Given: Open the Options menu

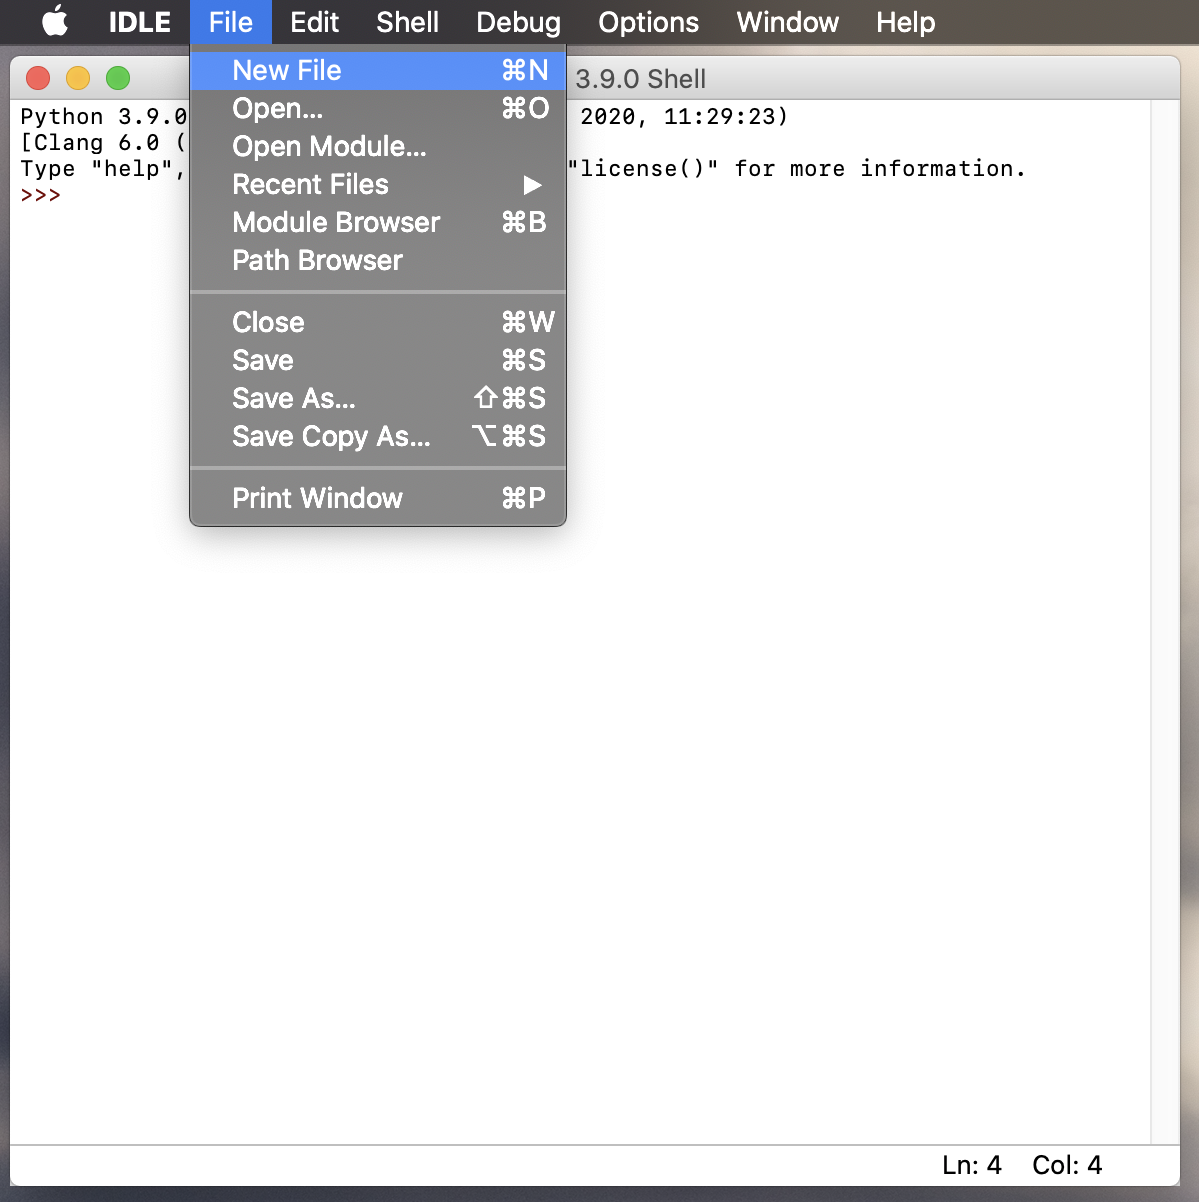Looking at the screenshot, I should [648, 22].
